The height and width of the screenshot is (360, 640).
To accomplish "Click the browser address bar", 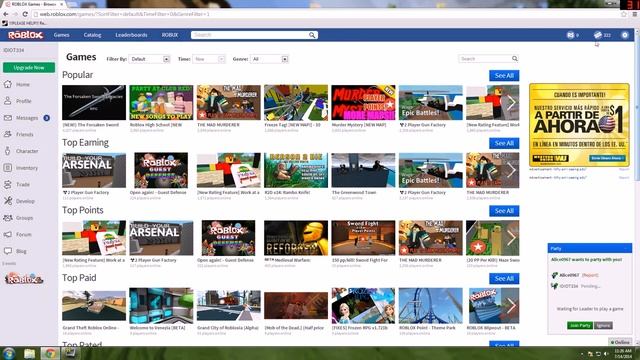I will point(327,14).
